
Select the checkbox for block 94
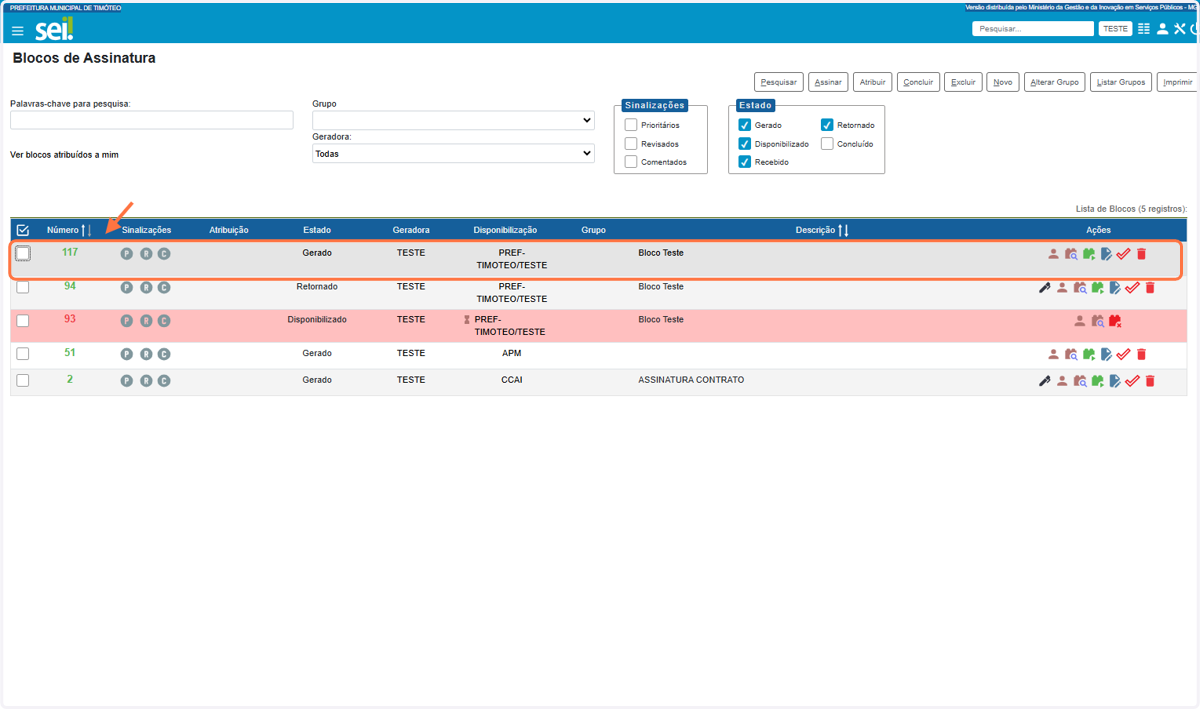23,287
